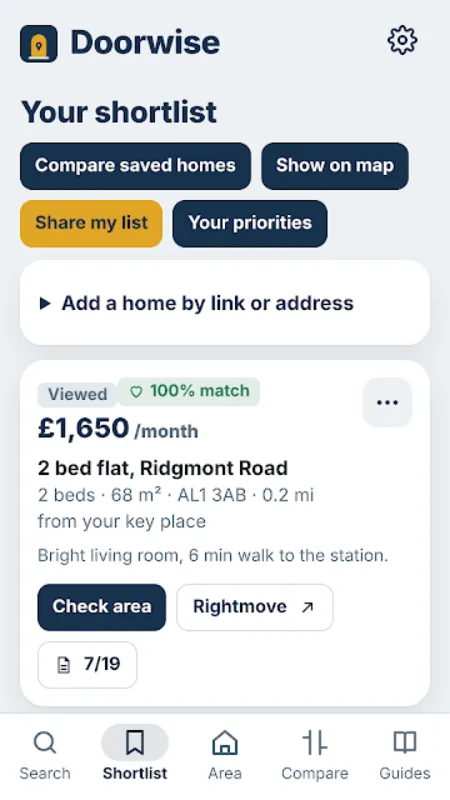Image resolution: width=450 pixels, height=800 pixels.
Task: Click the Doorwise door logo icon
Action: click(39, 43)
